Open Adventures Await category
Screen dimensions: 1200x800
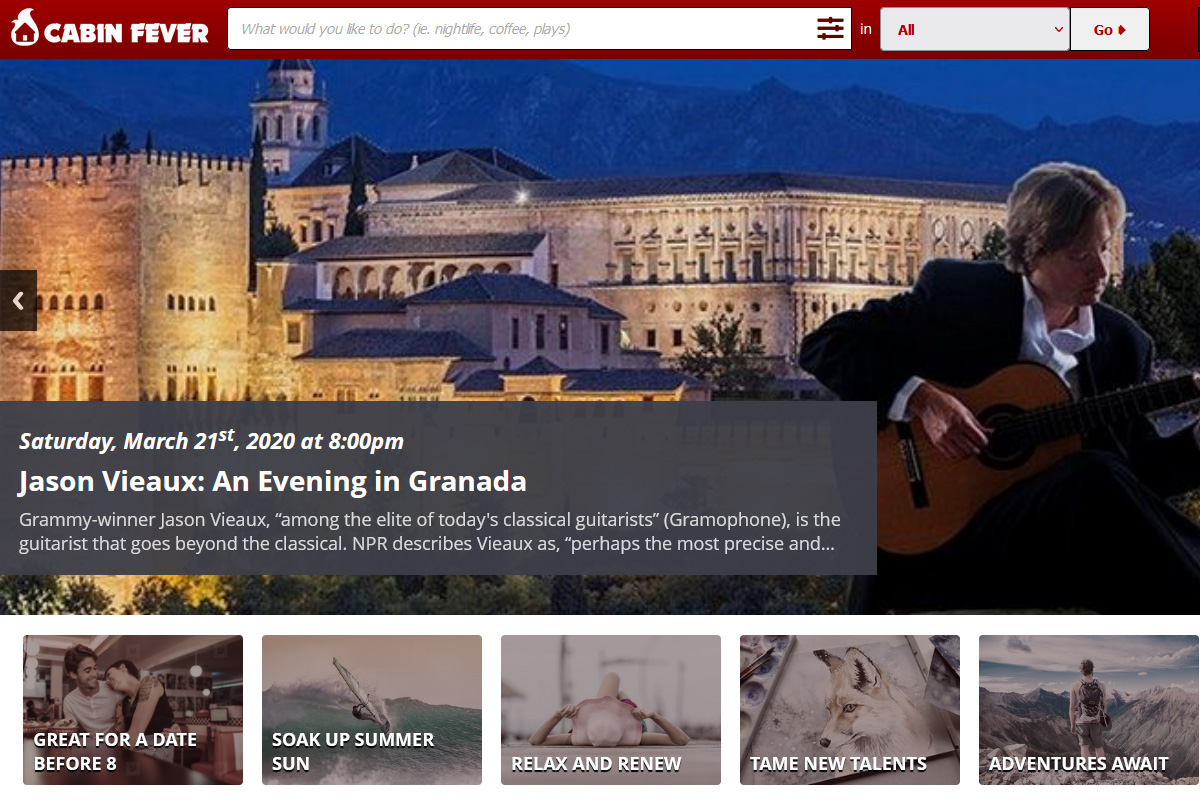1089,710
